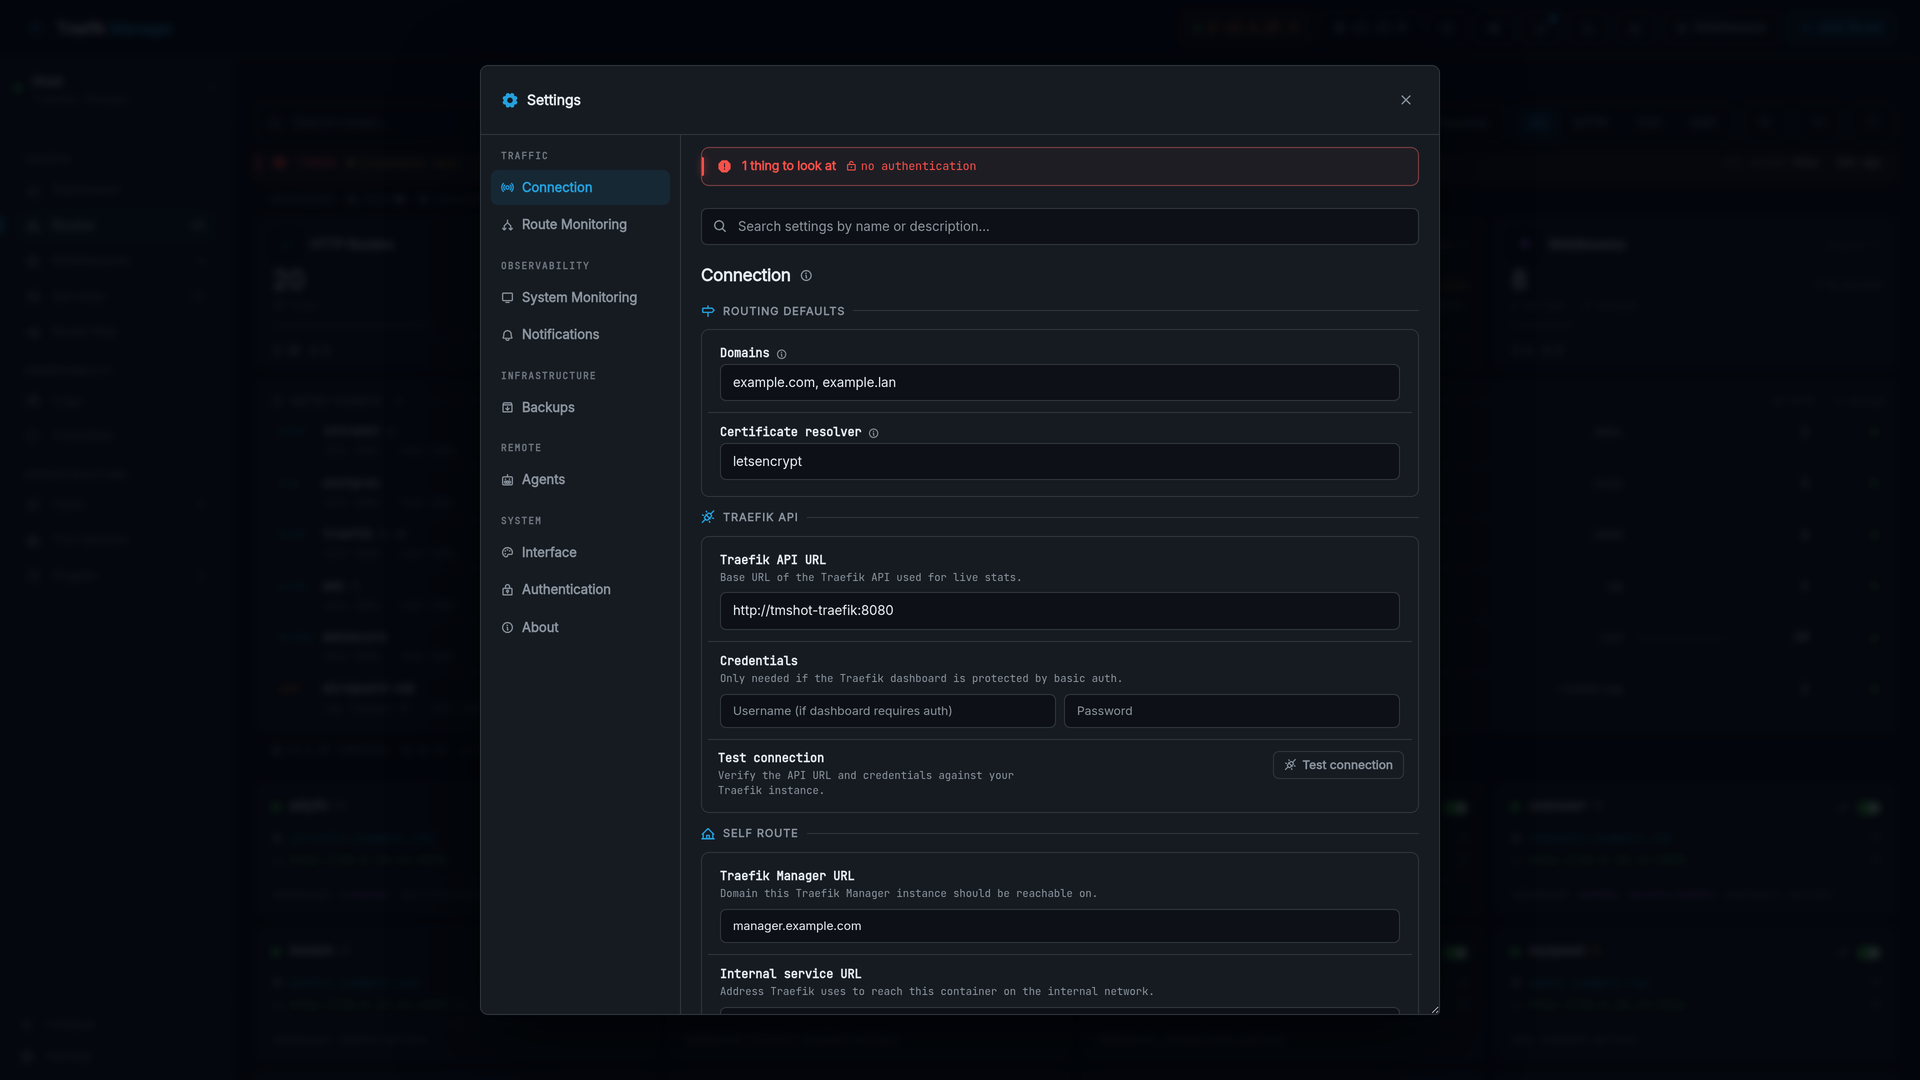The image size is (1920, 1080).
Task: Click the Connection broadcast icon in sidebar
Action: point(508,188)
